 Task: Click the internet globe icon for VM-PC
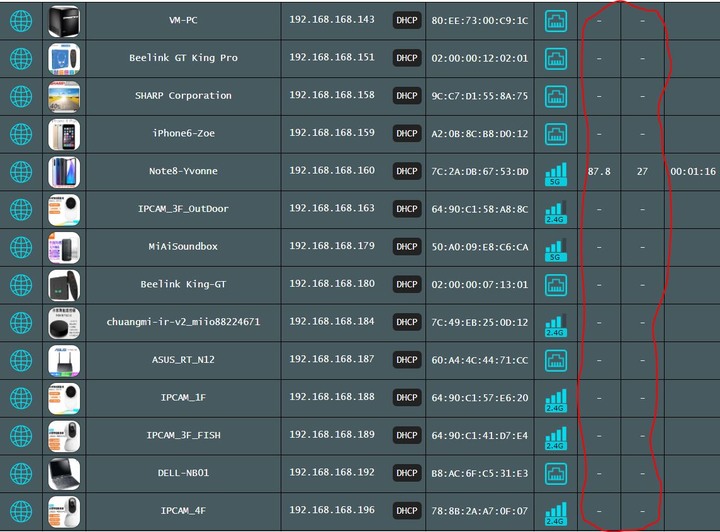21,21
